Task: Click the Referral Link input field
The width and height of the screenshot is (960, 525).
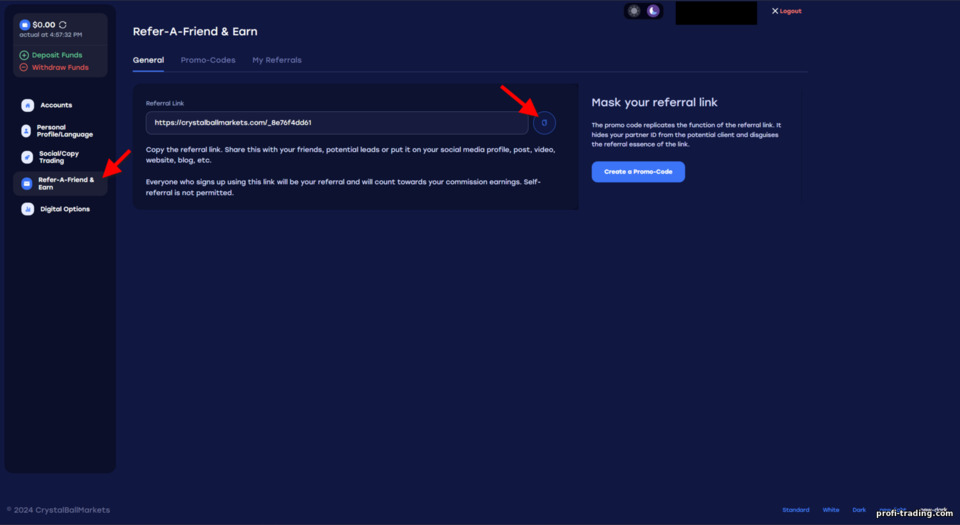Action: pos(337,123)
